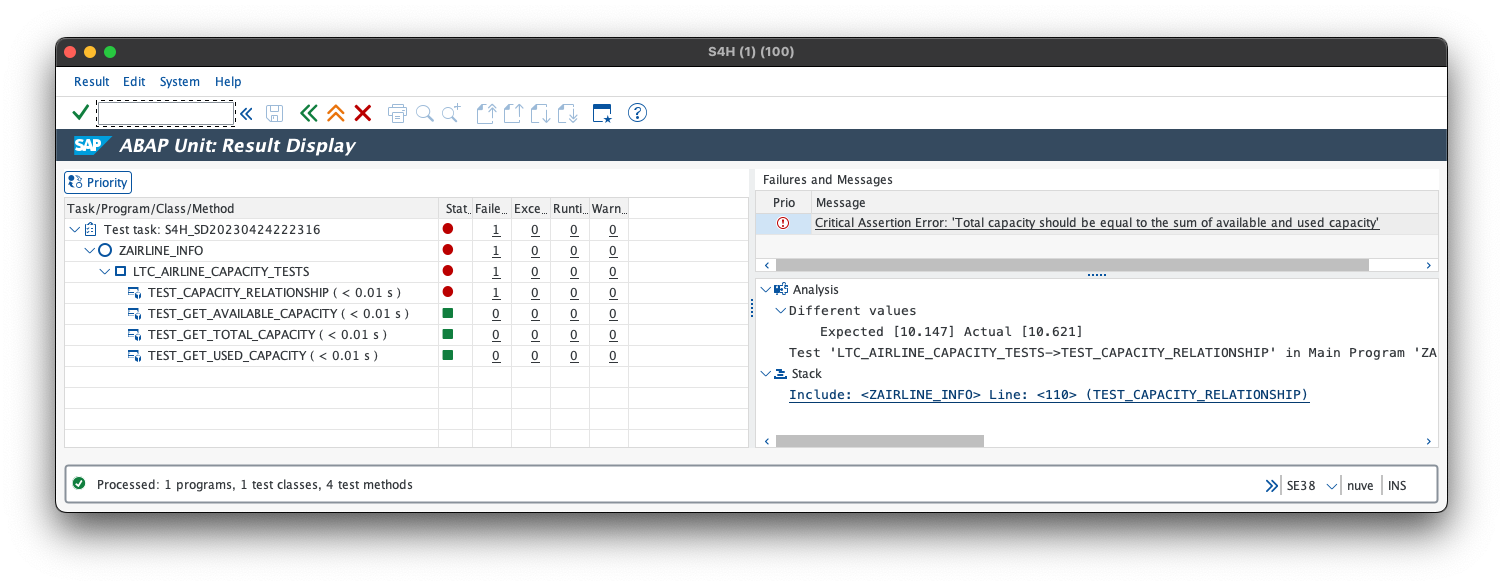The height and width of the screenshot is (586, 1503).
Task: Click the Stat. column header
Action: pos(456,209)
